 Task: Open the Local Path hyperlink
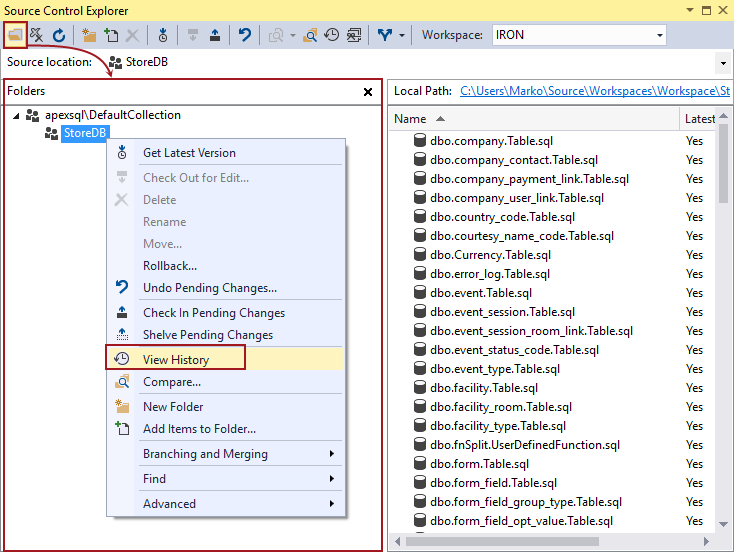[595, 91]
